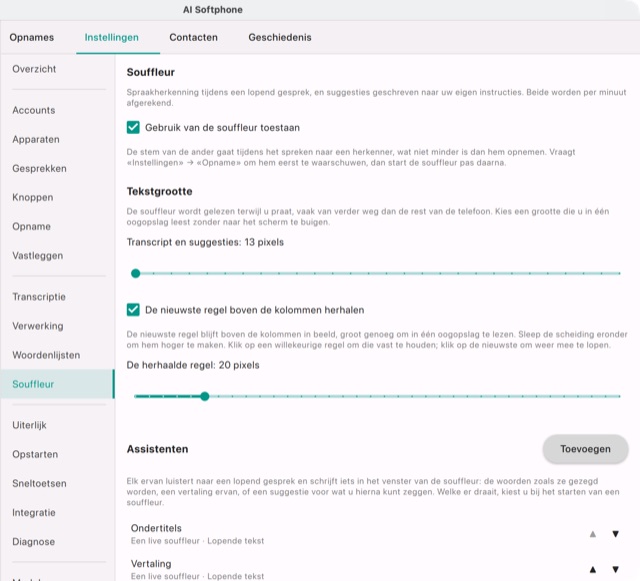
Task: Move Vertaling assistant down arrow
Action: pyautogui.click(x=616, y=569)
